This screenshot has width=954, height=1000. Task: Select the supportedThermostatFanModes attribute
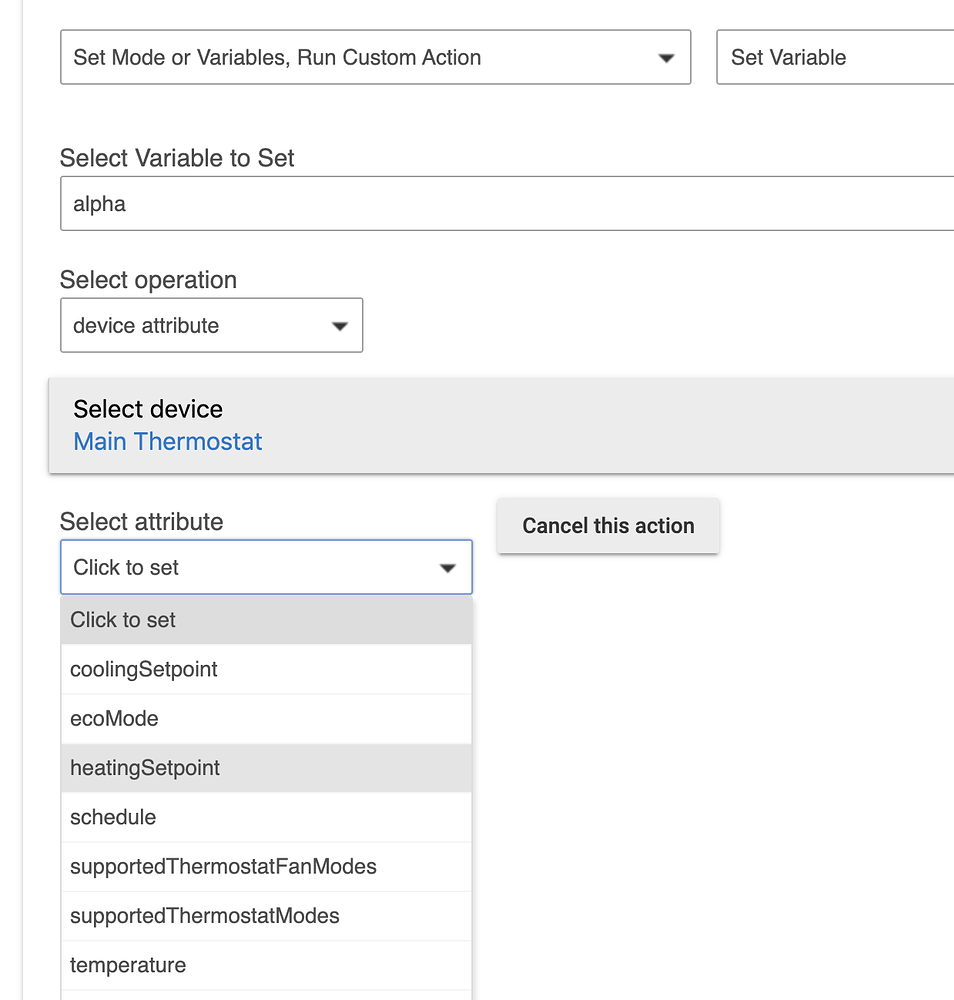pyautogui.click(x=267, y=867)
